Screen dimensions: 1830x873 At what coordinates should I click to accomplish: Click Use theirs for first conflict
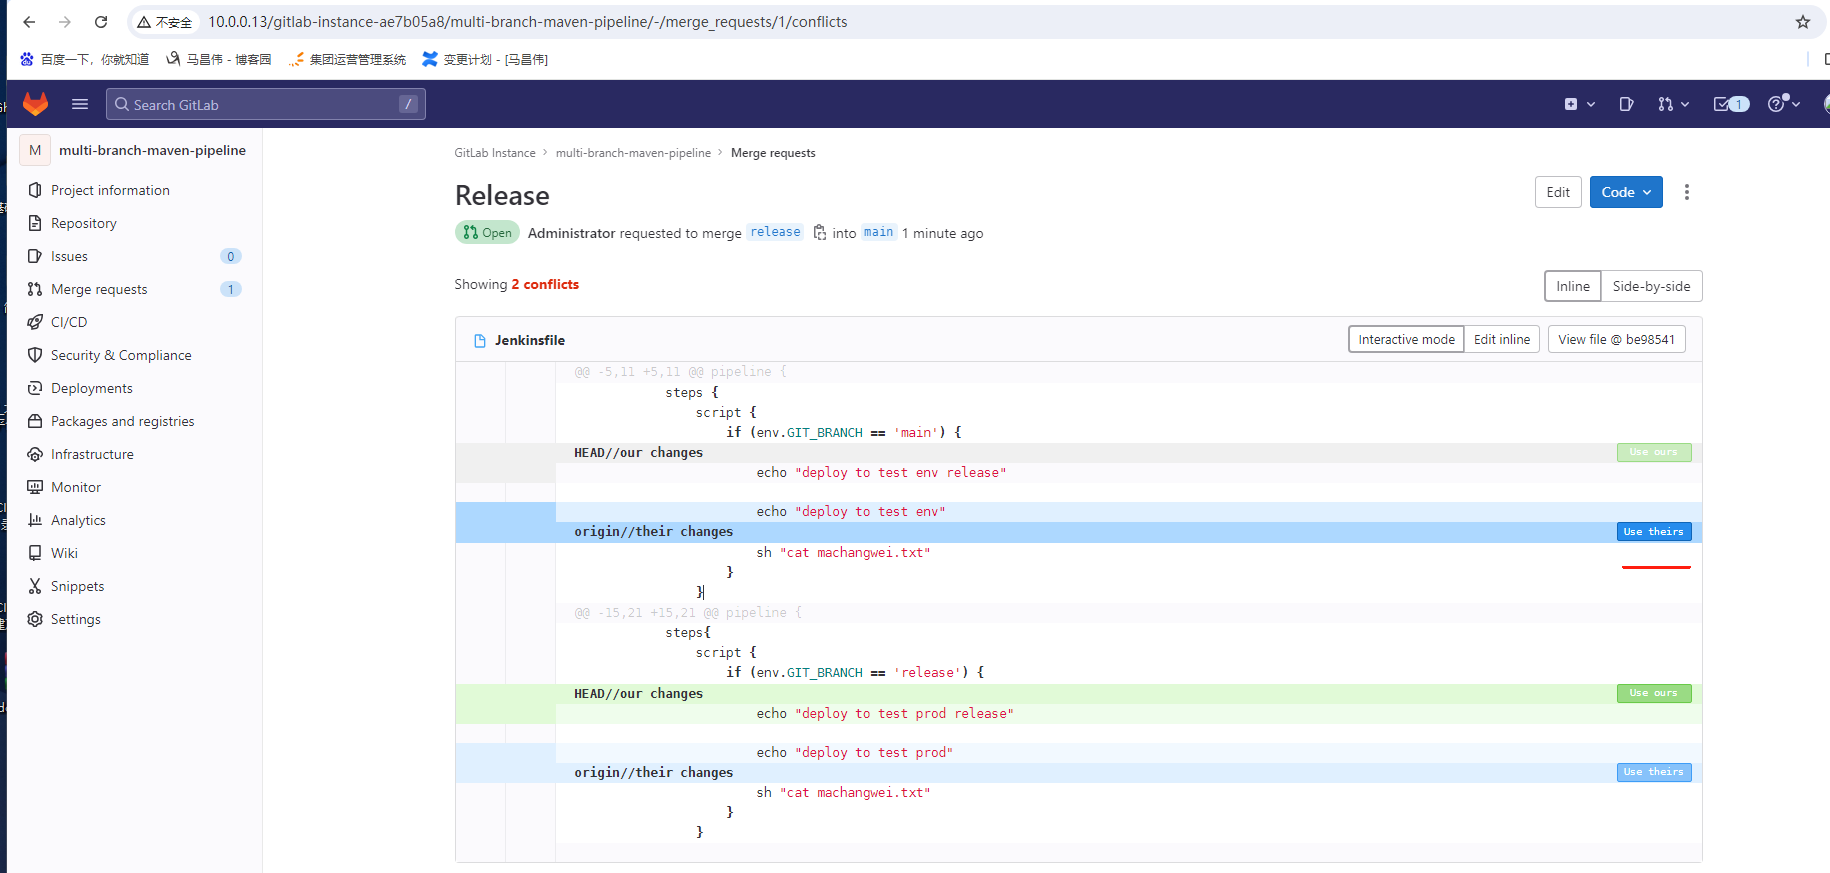coord(1654,532)
